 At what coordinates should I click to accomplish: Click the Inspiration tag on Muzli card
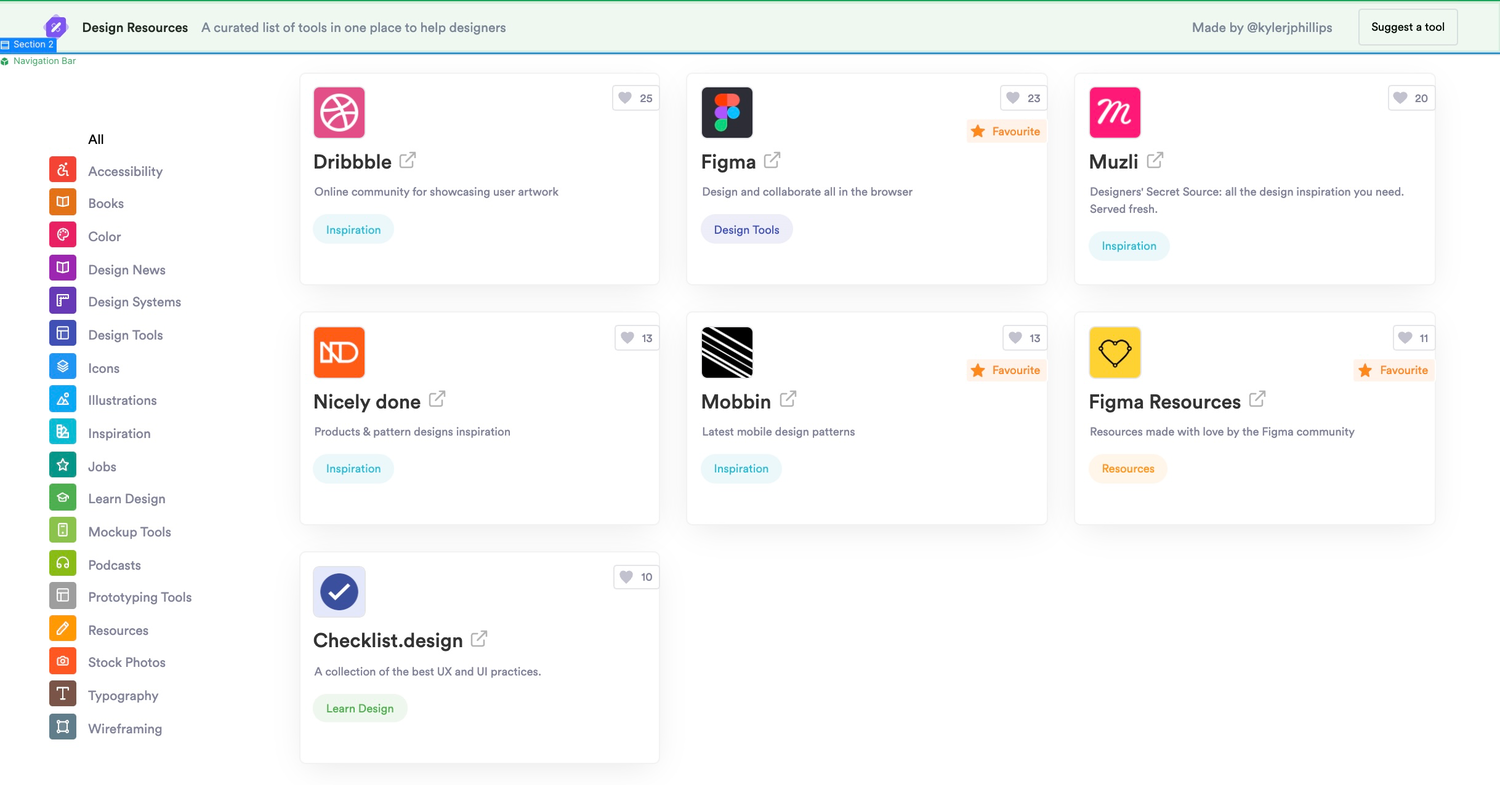tap(1129, 246)
